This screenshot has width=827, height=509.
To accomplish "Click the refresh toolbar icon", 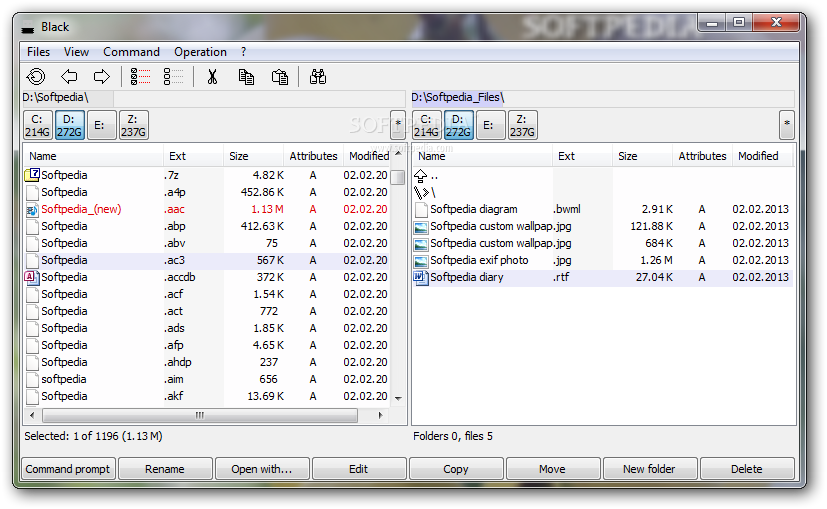I will (36, 76).
